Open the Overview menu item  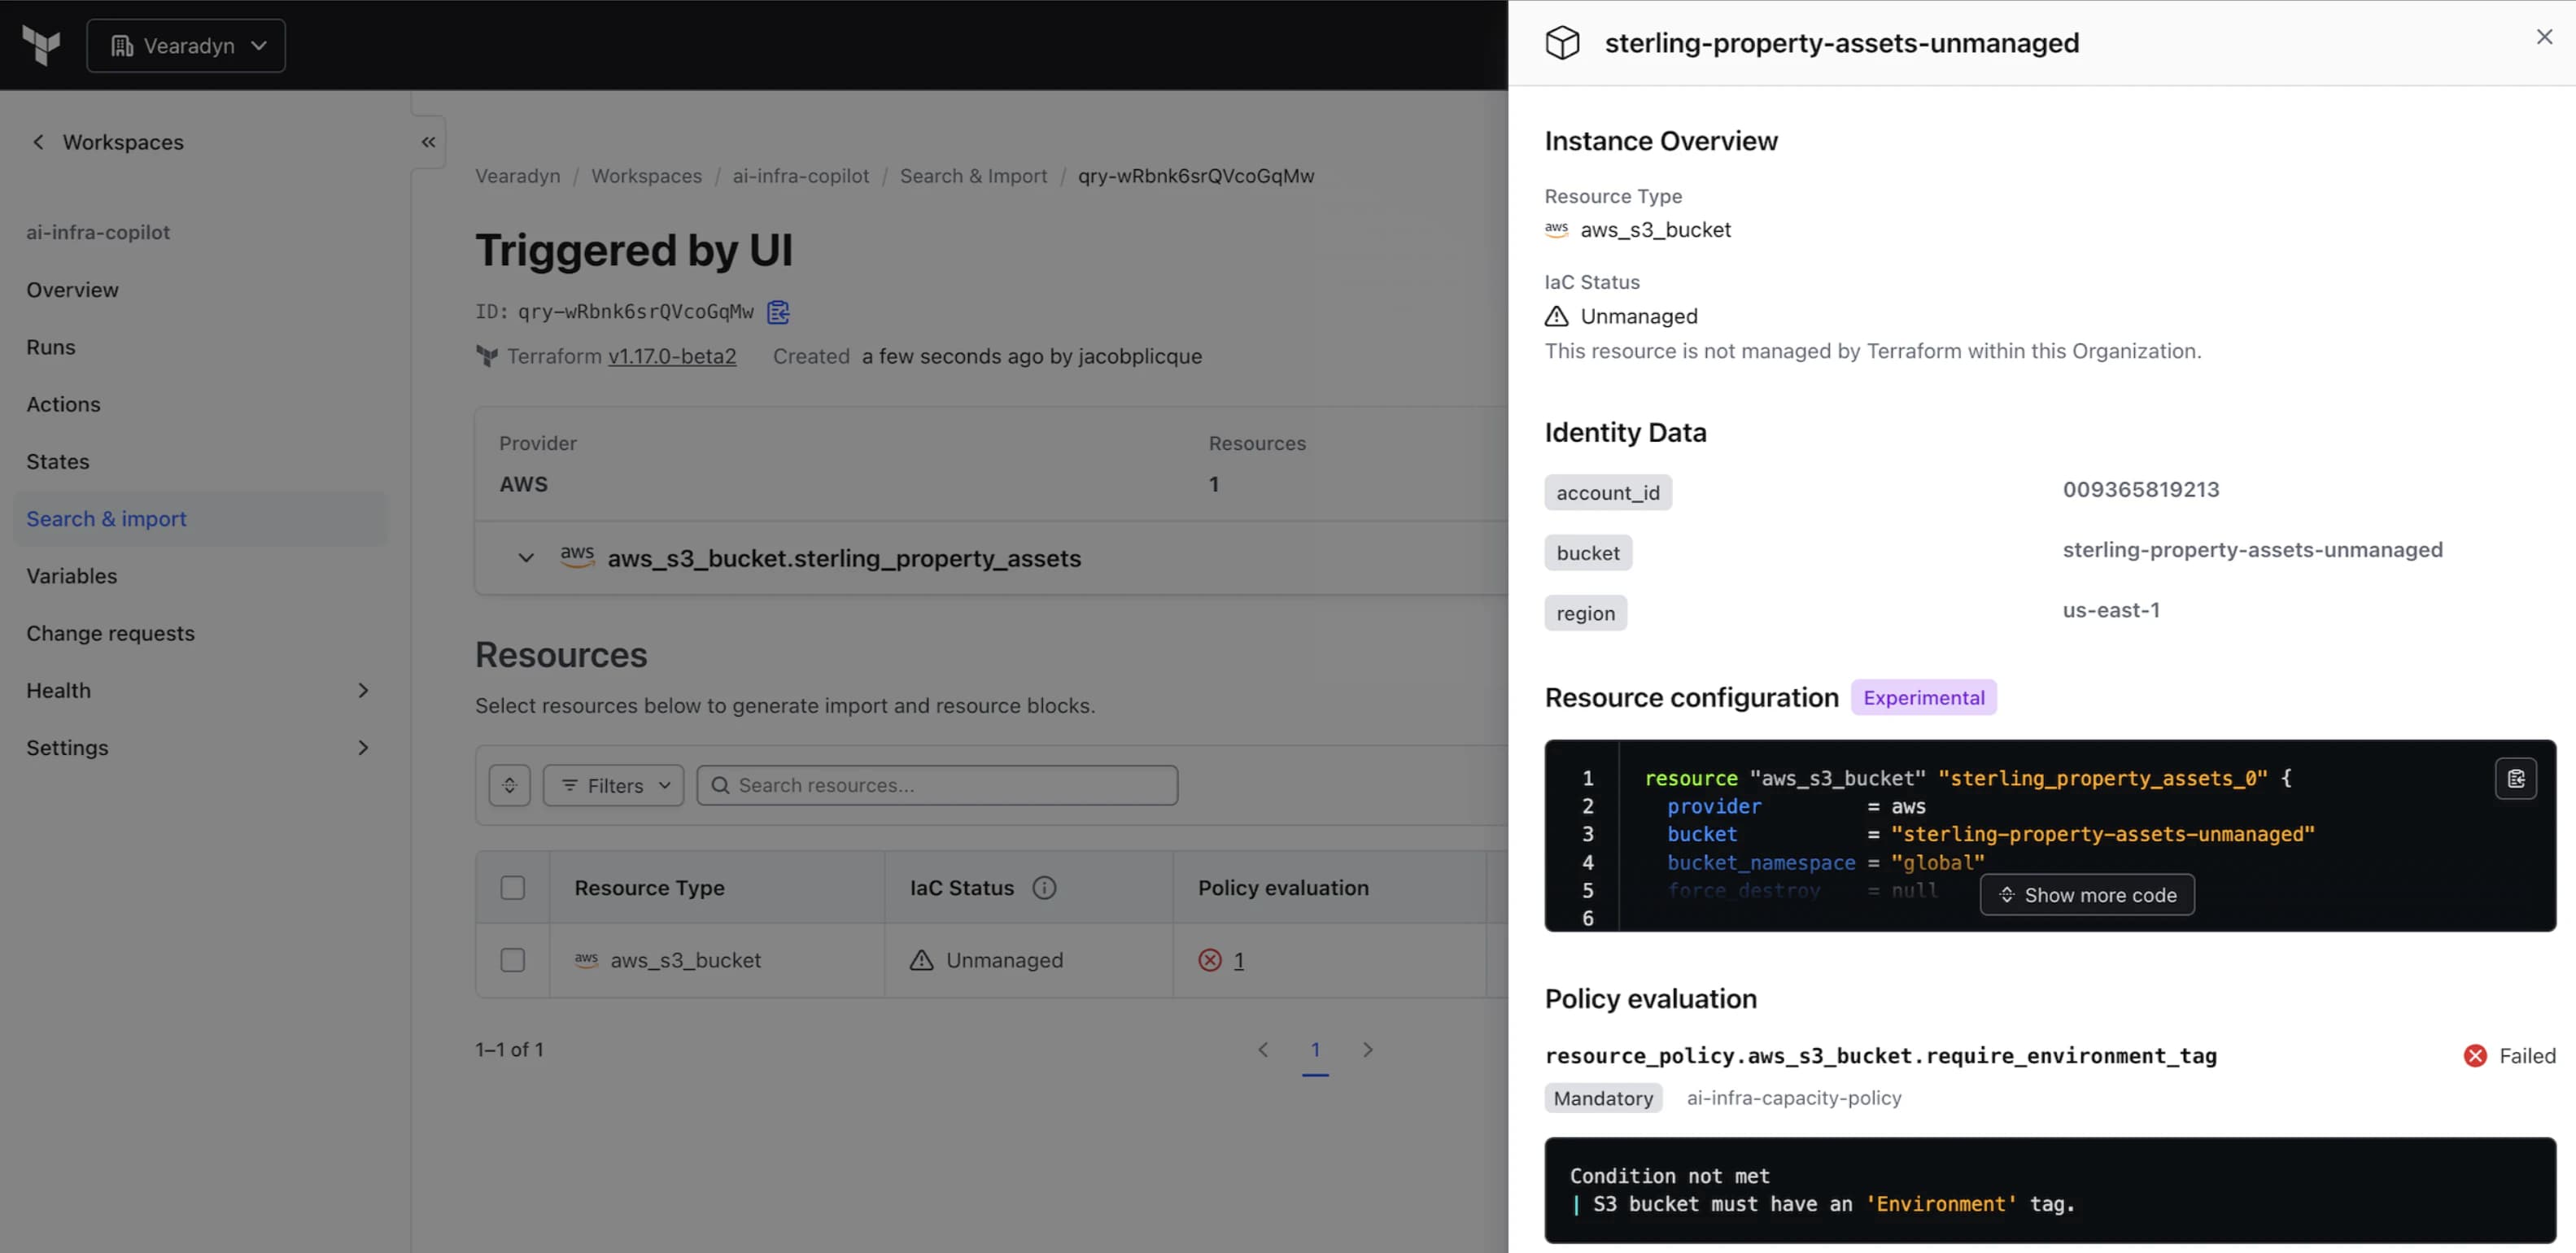coord(72,290)
